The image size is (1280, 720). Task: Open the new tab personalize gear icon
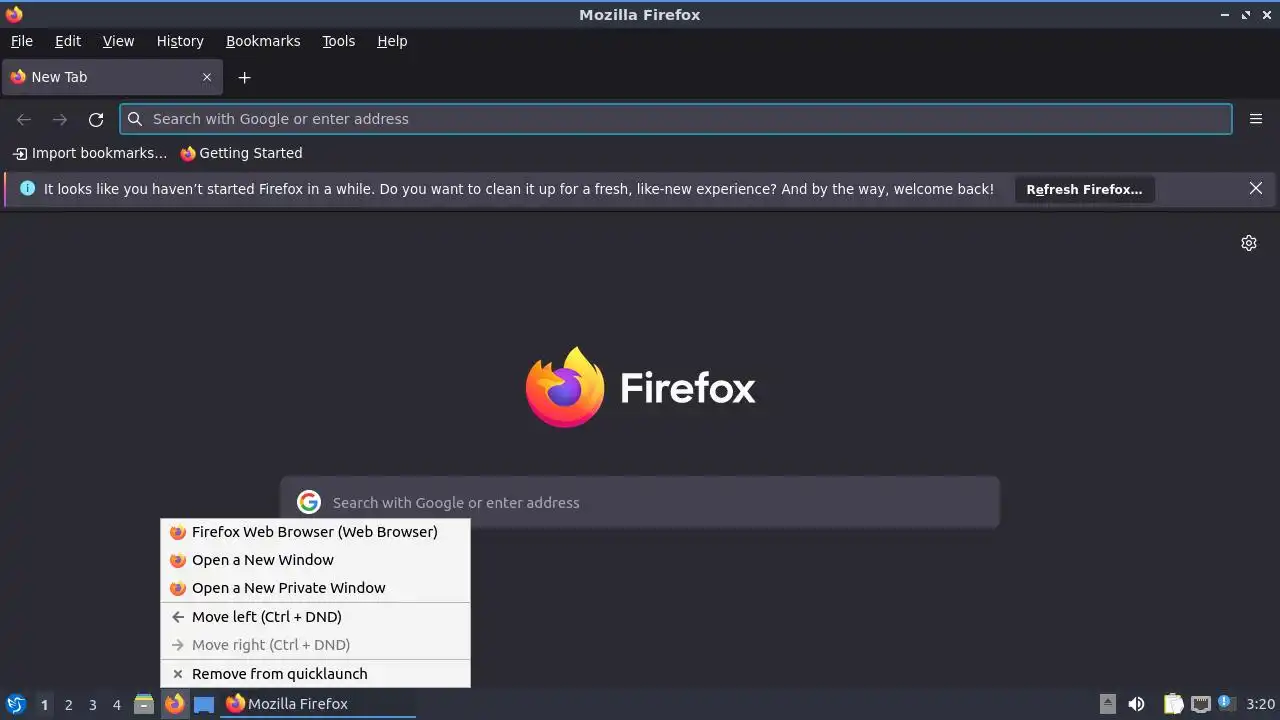tap(1249, 243)
